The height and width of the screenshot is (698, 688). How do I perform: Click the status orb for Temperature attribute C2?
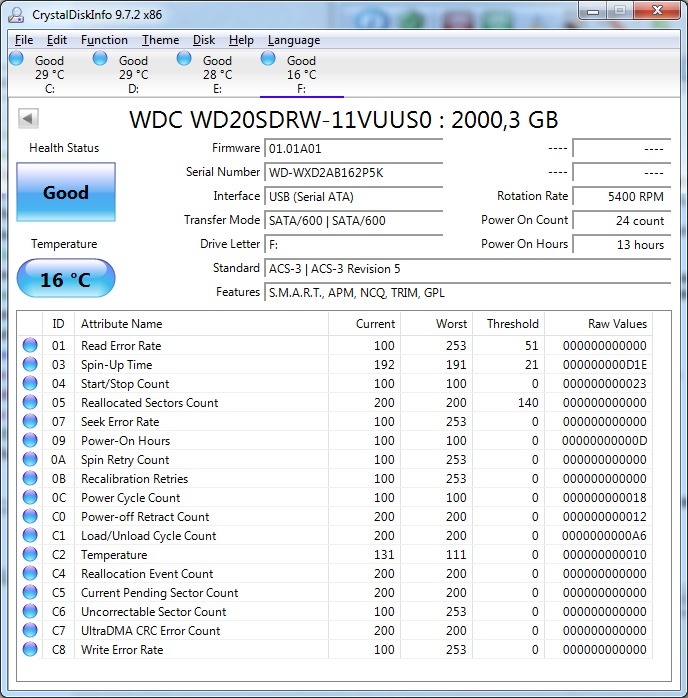point(30,554)
